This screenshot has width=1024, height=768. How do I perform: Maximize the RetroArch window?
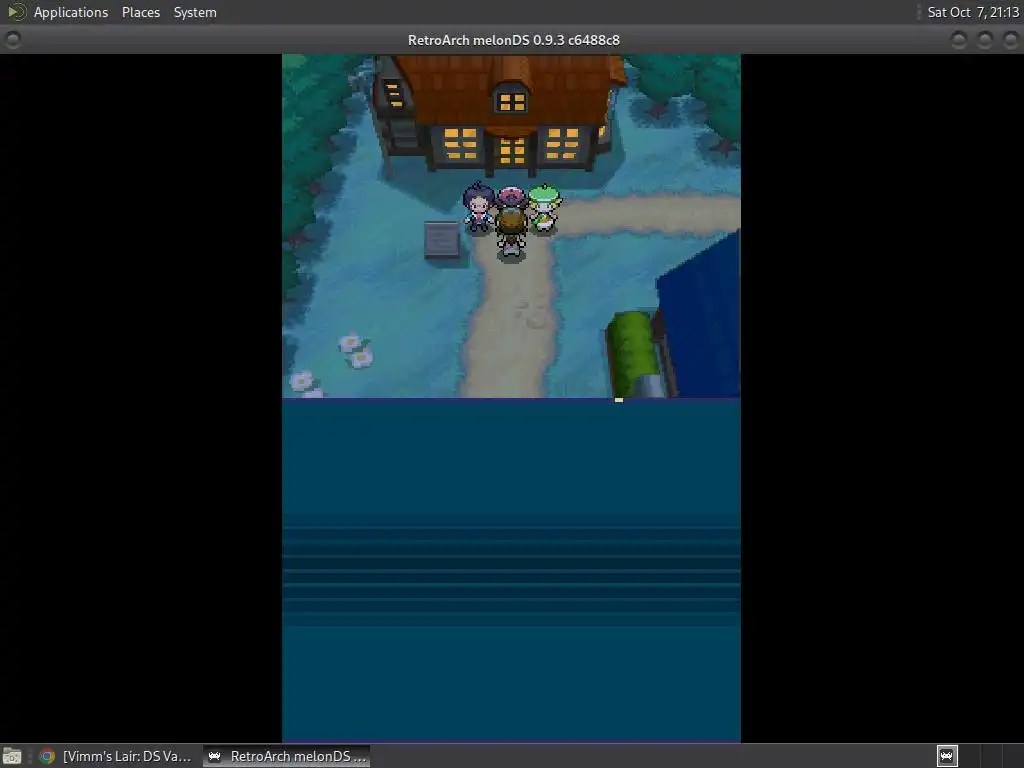(x=984, y=40)
